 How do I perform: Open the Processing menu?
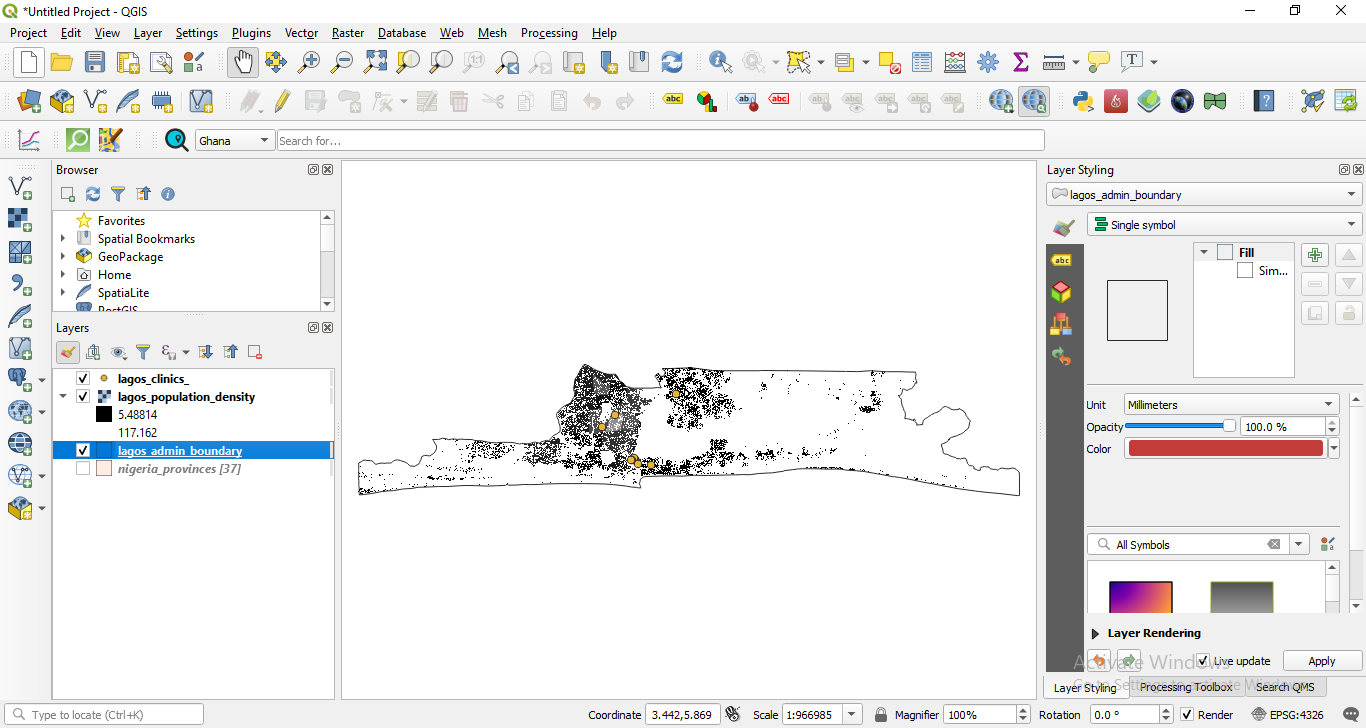(549, 33)
